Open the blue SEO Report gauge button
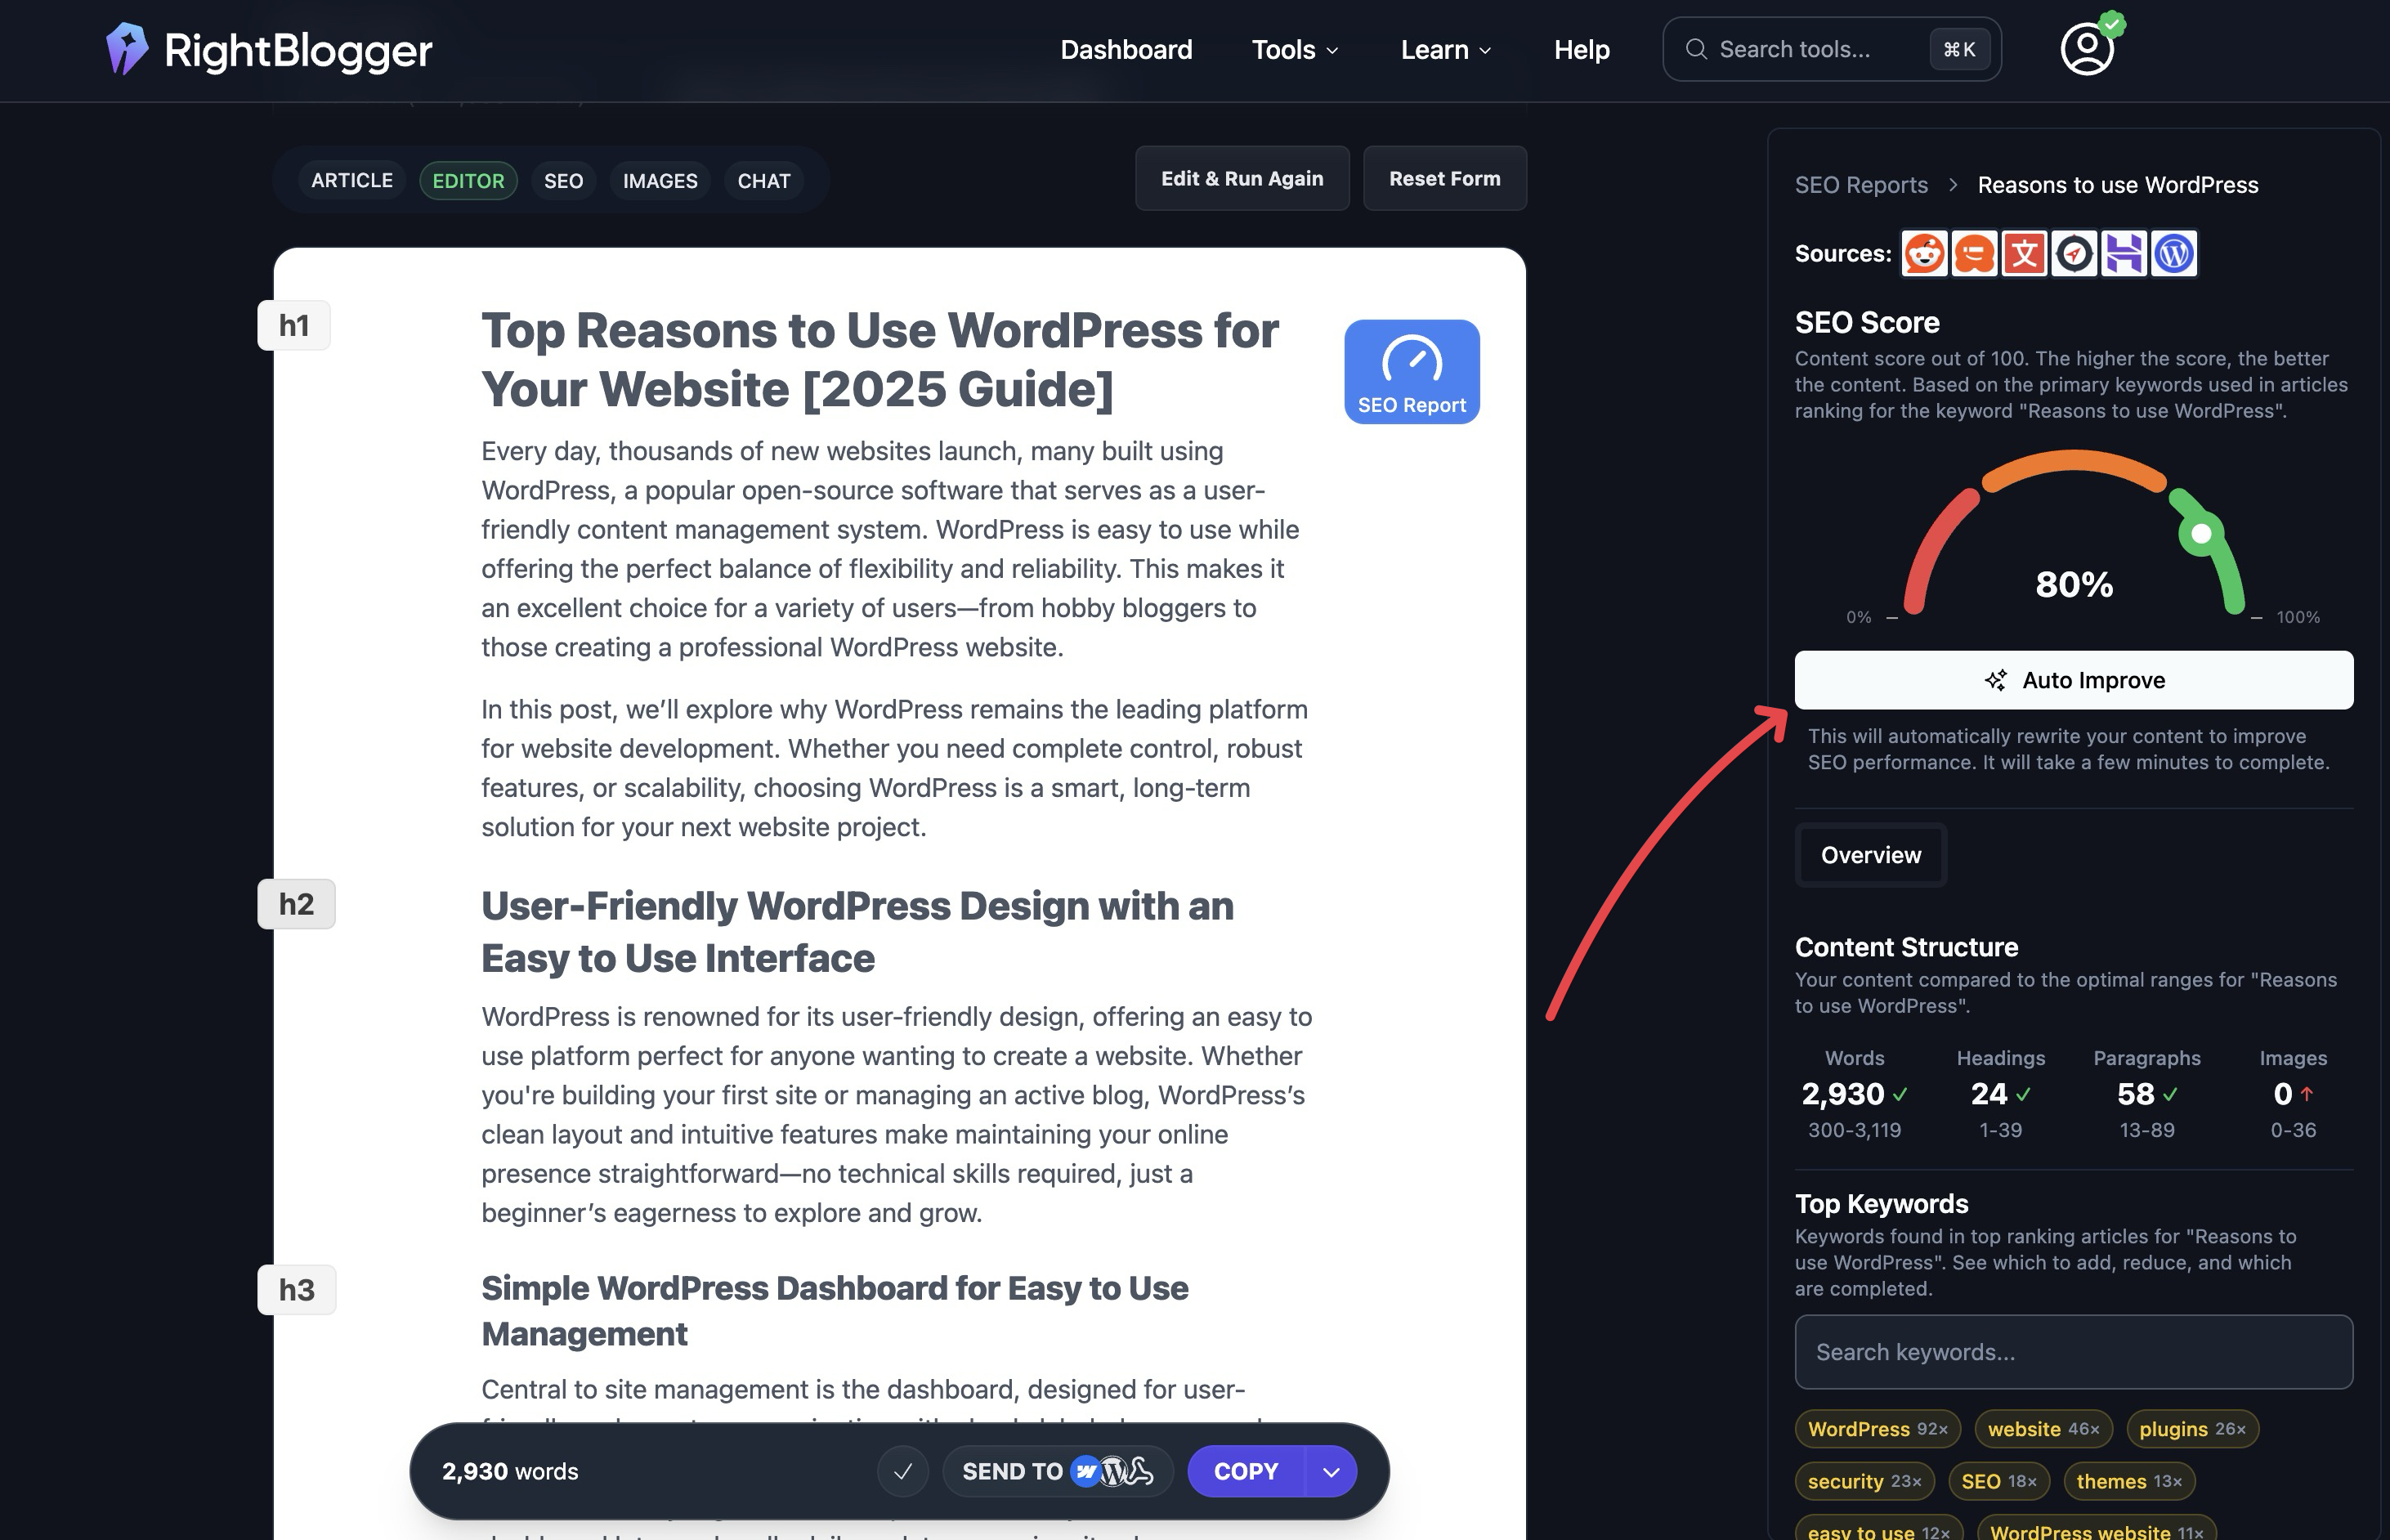Viewport: 2390px width, 1540px height. 1411,372
